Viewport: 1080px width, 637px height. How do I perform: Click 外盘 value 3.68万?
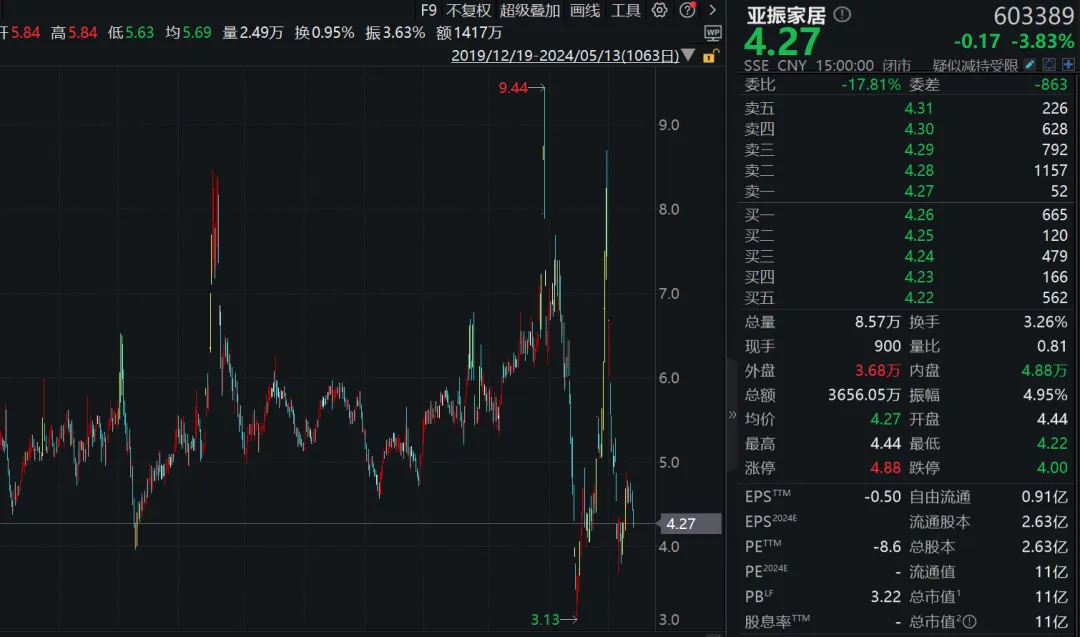click(878, 370)
